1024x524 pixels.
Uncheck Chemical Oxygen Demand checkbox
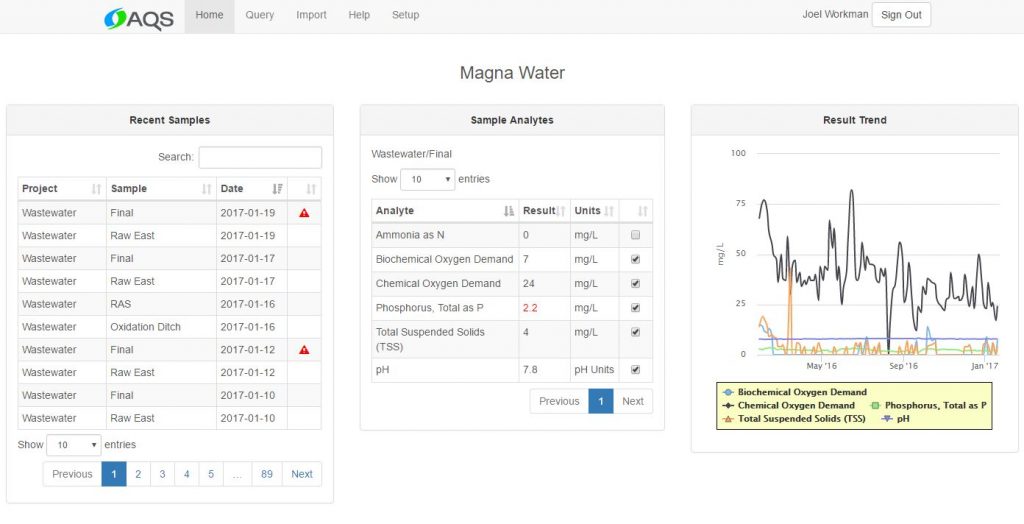click(x=635, y=284)
